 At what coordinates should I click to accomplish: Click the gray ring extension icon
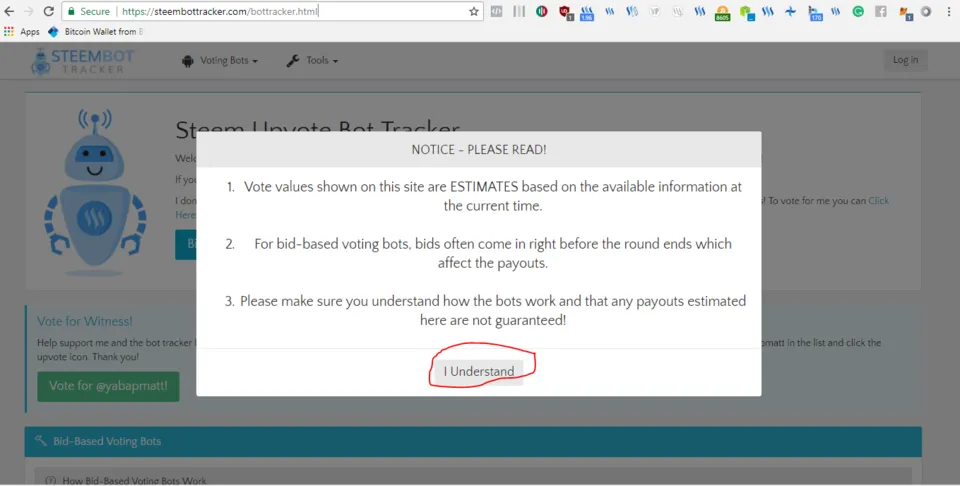pyautogui.click(x=926, y=11)
